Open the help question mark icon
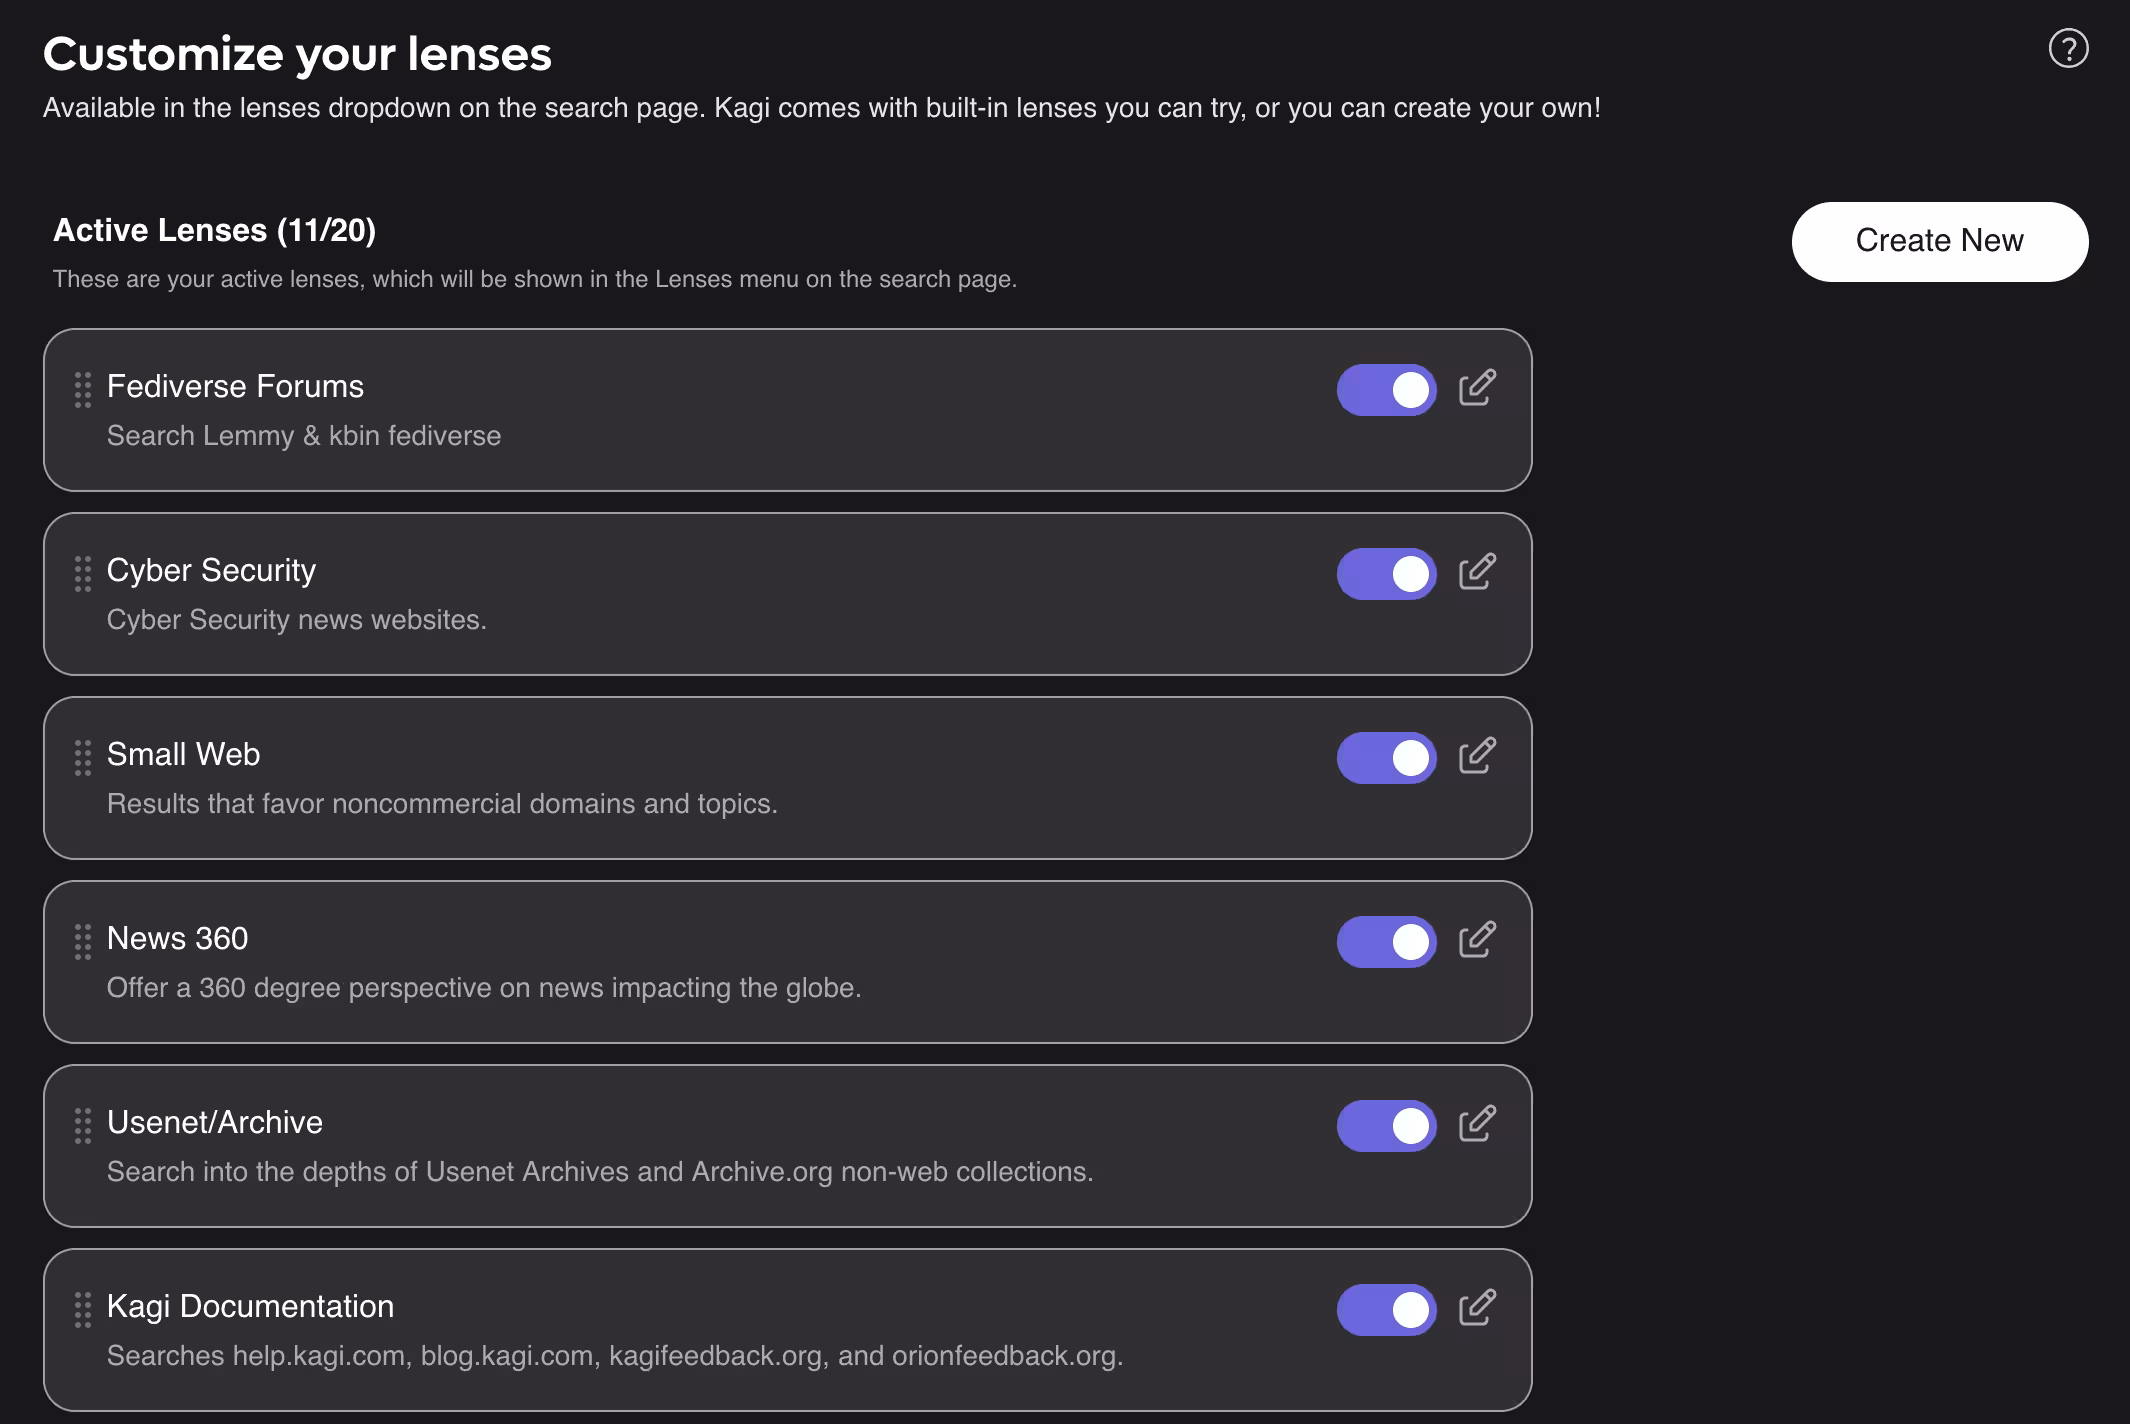This screenshot has height=1424, width=2130. point(2068,48)
